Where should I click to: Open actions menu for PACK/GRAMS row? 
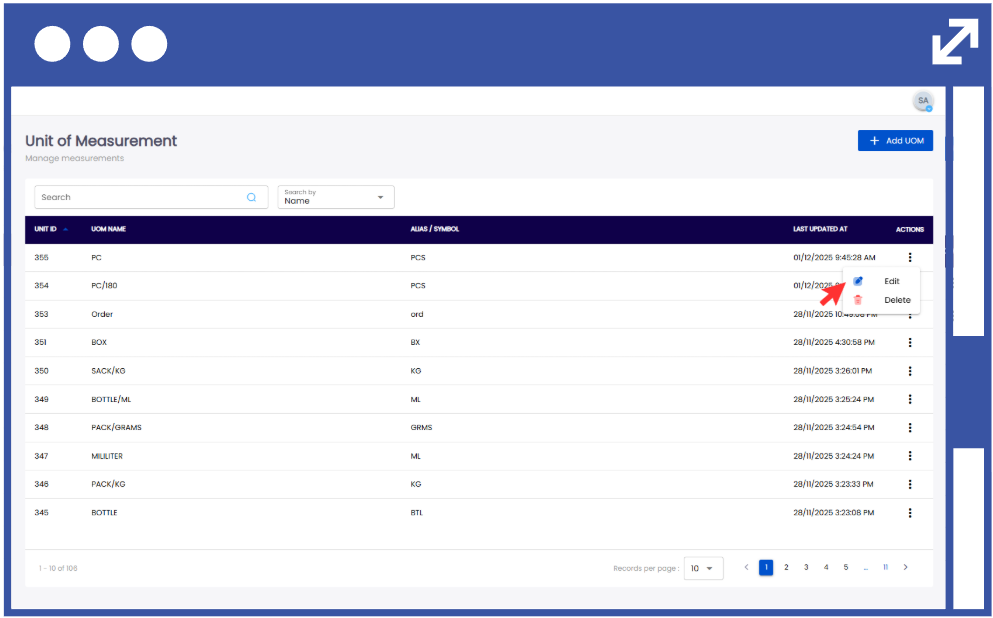coord(910,428)
